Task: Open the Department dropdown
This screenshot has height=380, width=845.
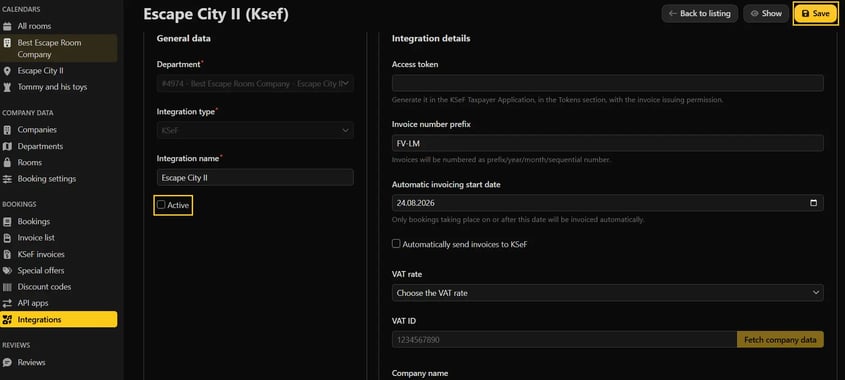Action: click(255, 83)
